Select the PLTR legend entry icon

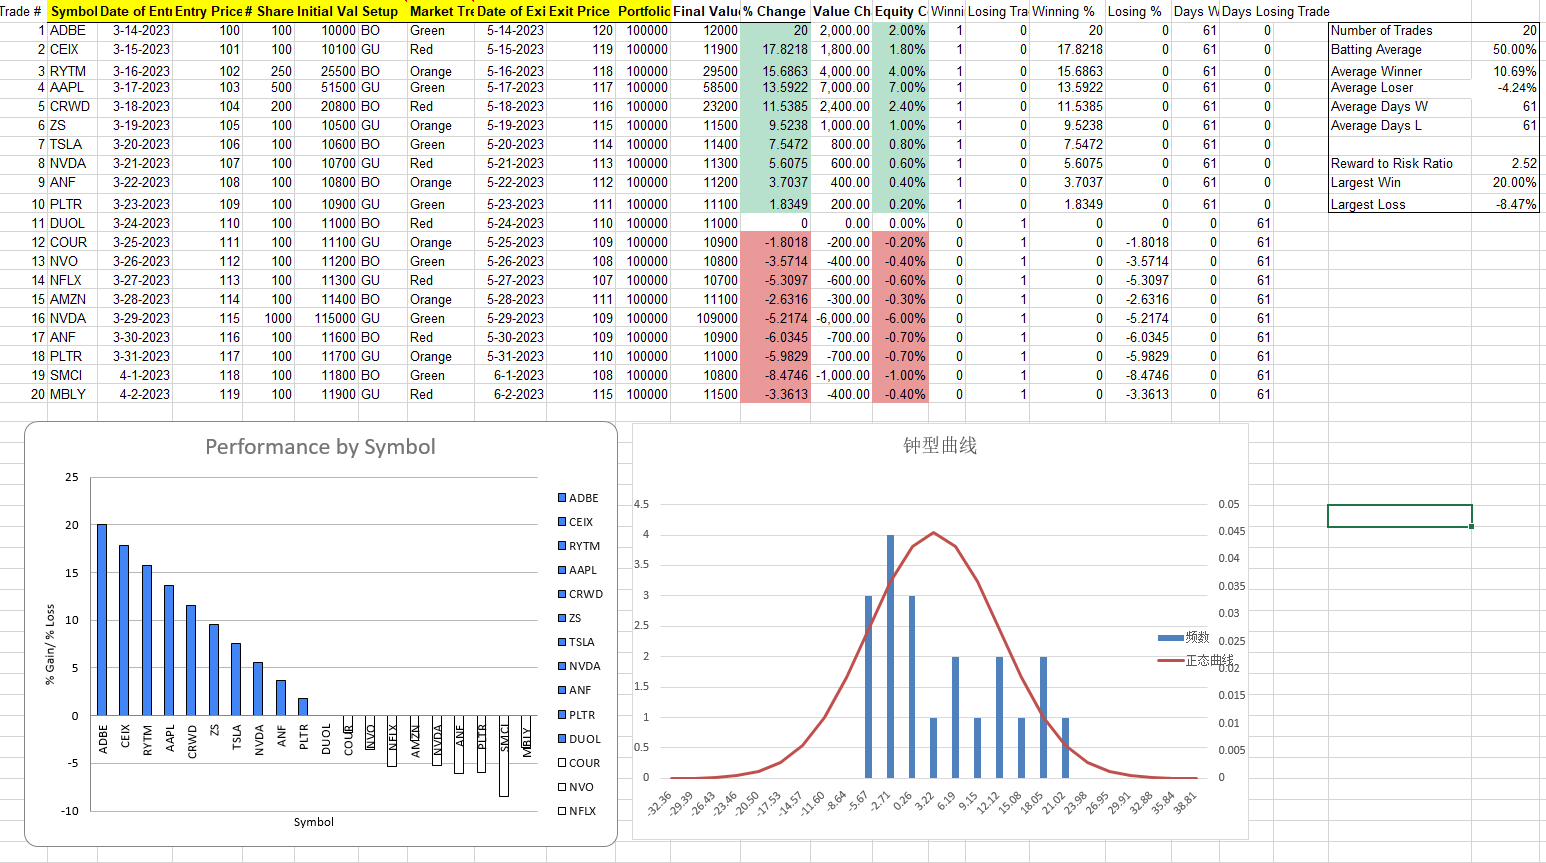(561, 714)
